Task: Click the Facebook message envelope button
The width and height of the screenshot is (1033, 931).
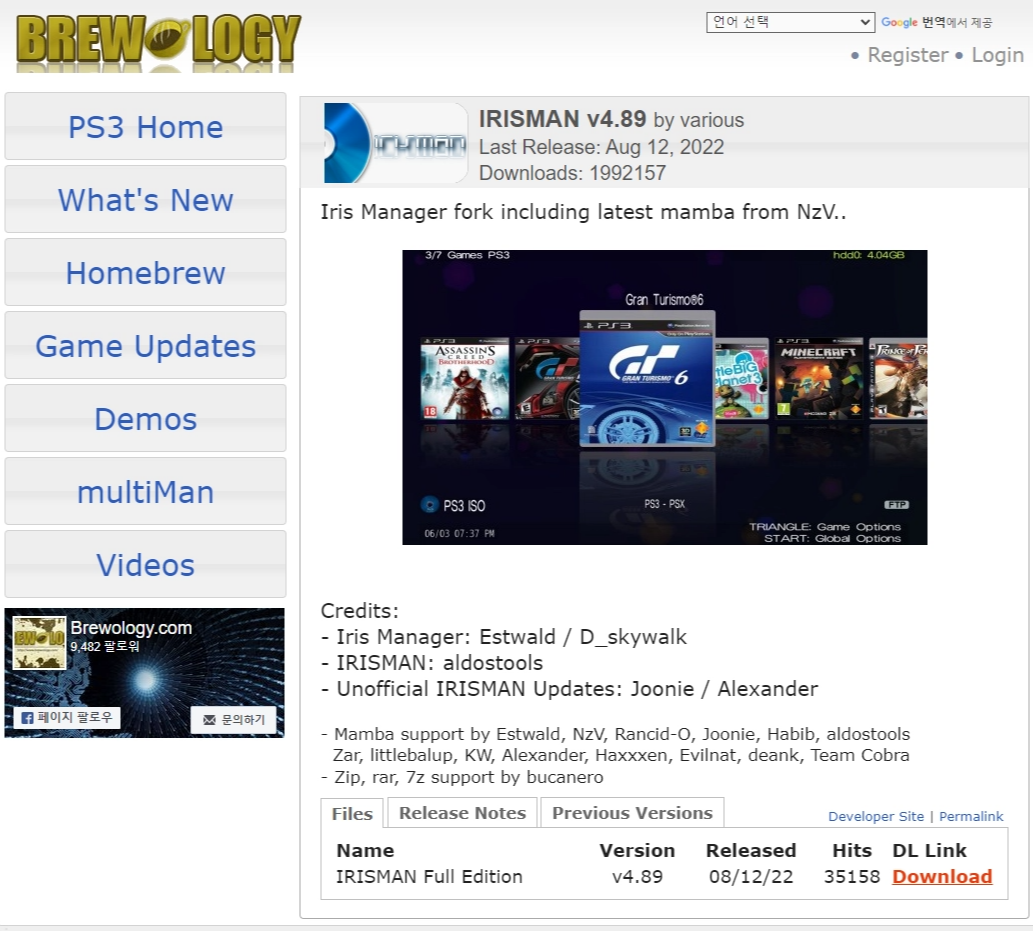Action: click(x=234, y=719)
